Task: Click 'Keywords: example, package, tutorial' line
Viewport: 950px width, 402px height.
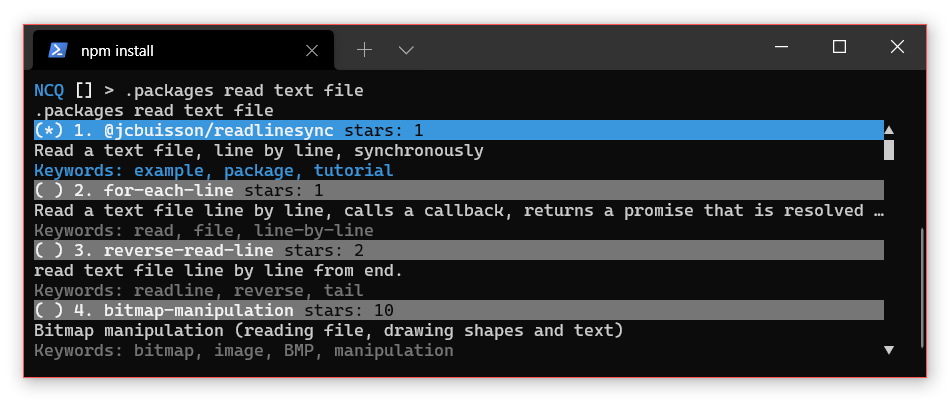Action: (x=214, y=170)
